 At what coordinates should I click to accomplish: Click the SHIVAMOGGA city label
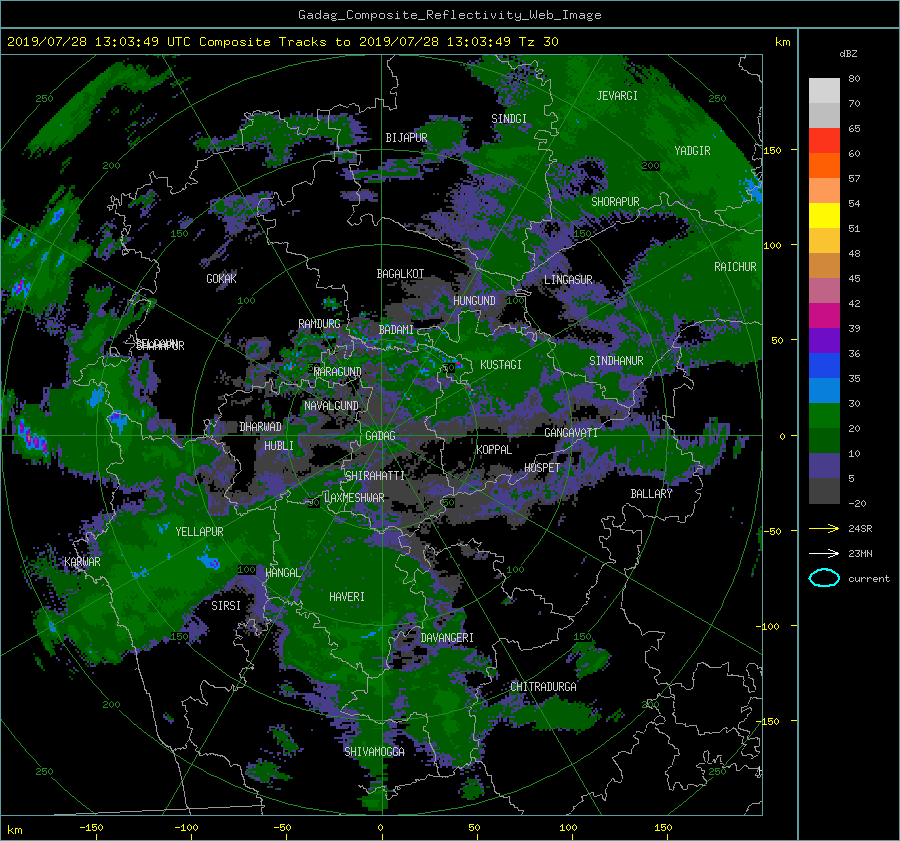(x=374, y=751)
